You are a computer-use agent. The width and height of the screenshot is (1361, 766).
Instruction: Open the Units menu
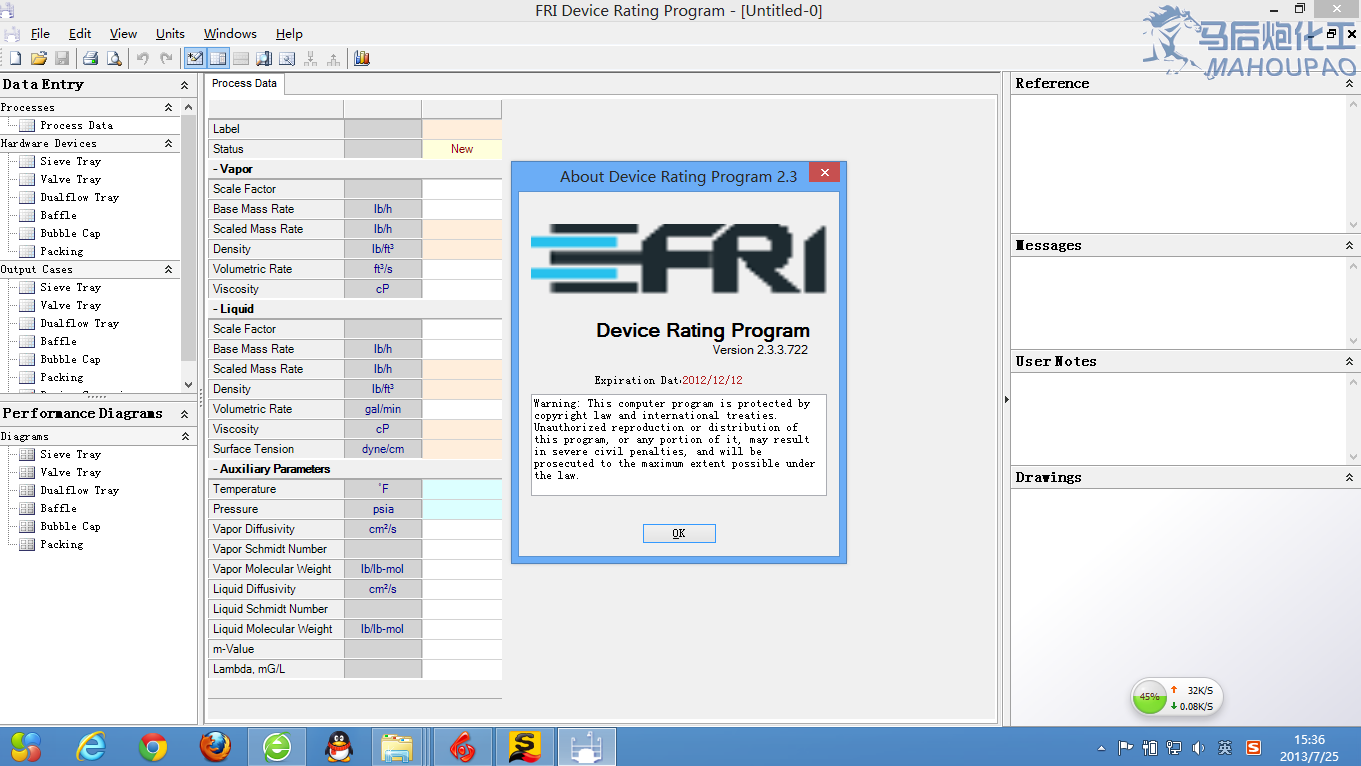[x=170, y=34]
